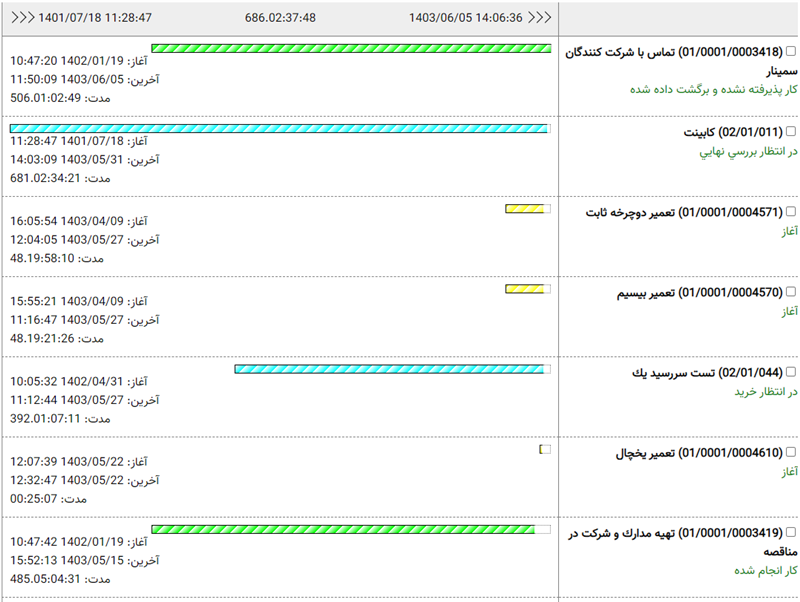Enable the تعمیر بیسیم row checkbox
The image size is (800, 602).
791,292
